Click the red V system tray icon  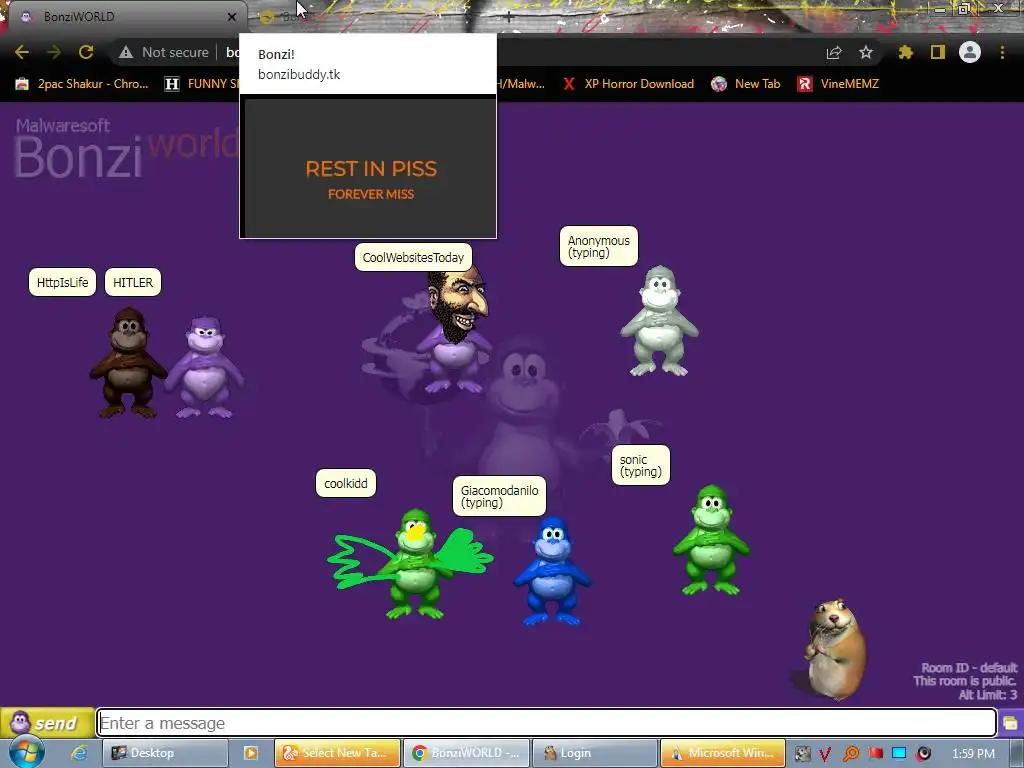pos(825,754)
